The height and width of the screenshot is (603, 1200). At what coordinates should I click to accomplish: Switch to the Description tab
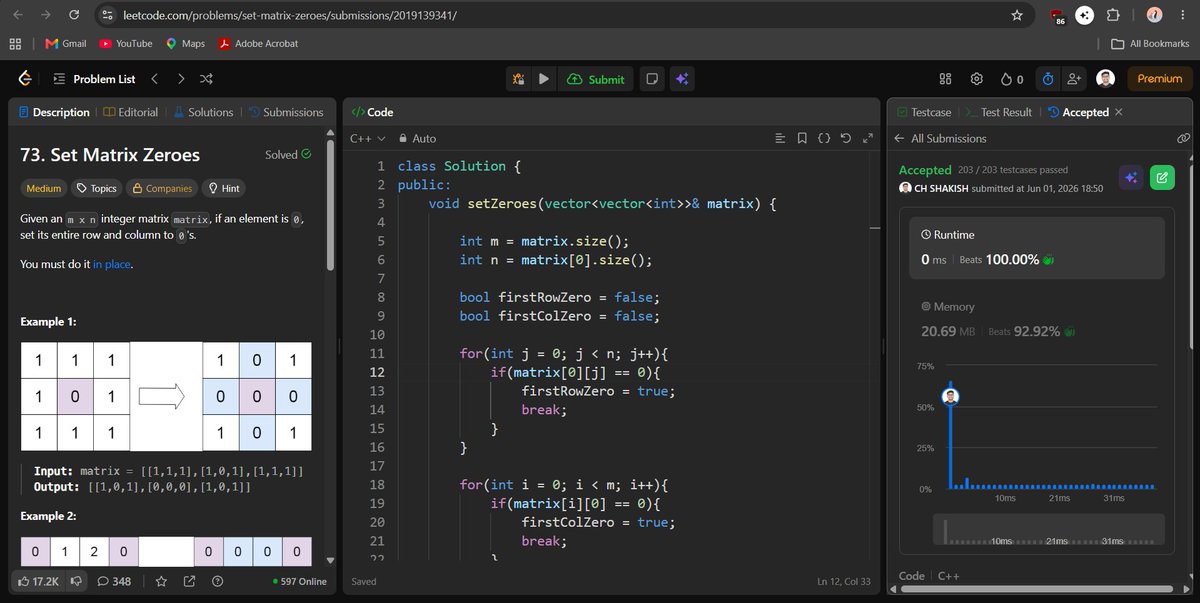click(54, 112)
